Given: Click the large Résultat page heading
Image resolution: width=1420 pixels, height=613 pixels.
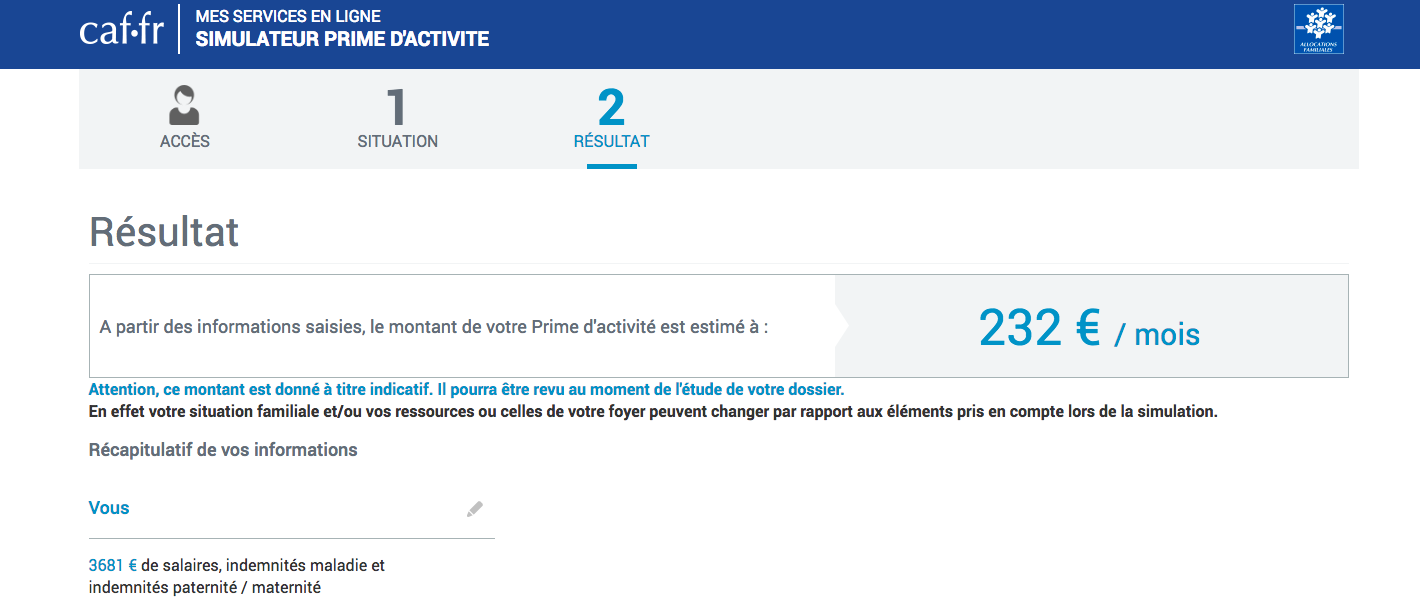Looking at the screenshot, I should [x=164, y=232].
